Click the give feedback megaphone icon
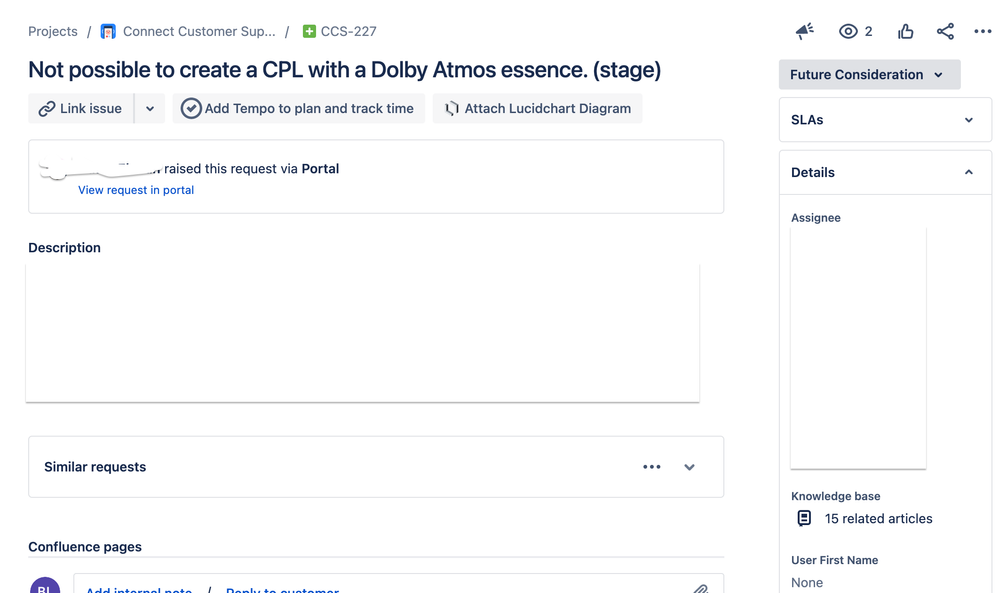Image resolution: width=999 pixels, height=593 pixels. tap(804, 32)
